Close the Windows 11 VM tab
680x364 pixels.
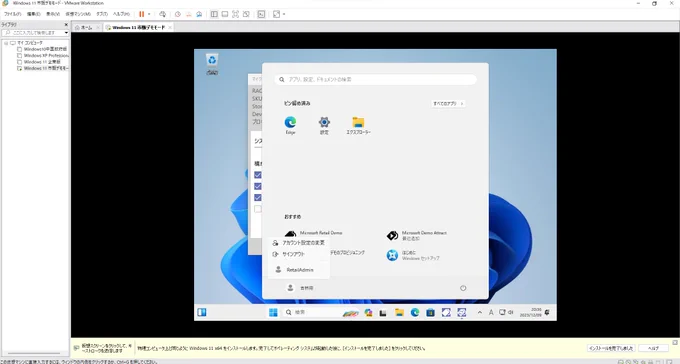pyautogui.click(x=170, y=27)
